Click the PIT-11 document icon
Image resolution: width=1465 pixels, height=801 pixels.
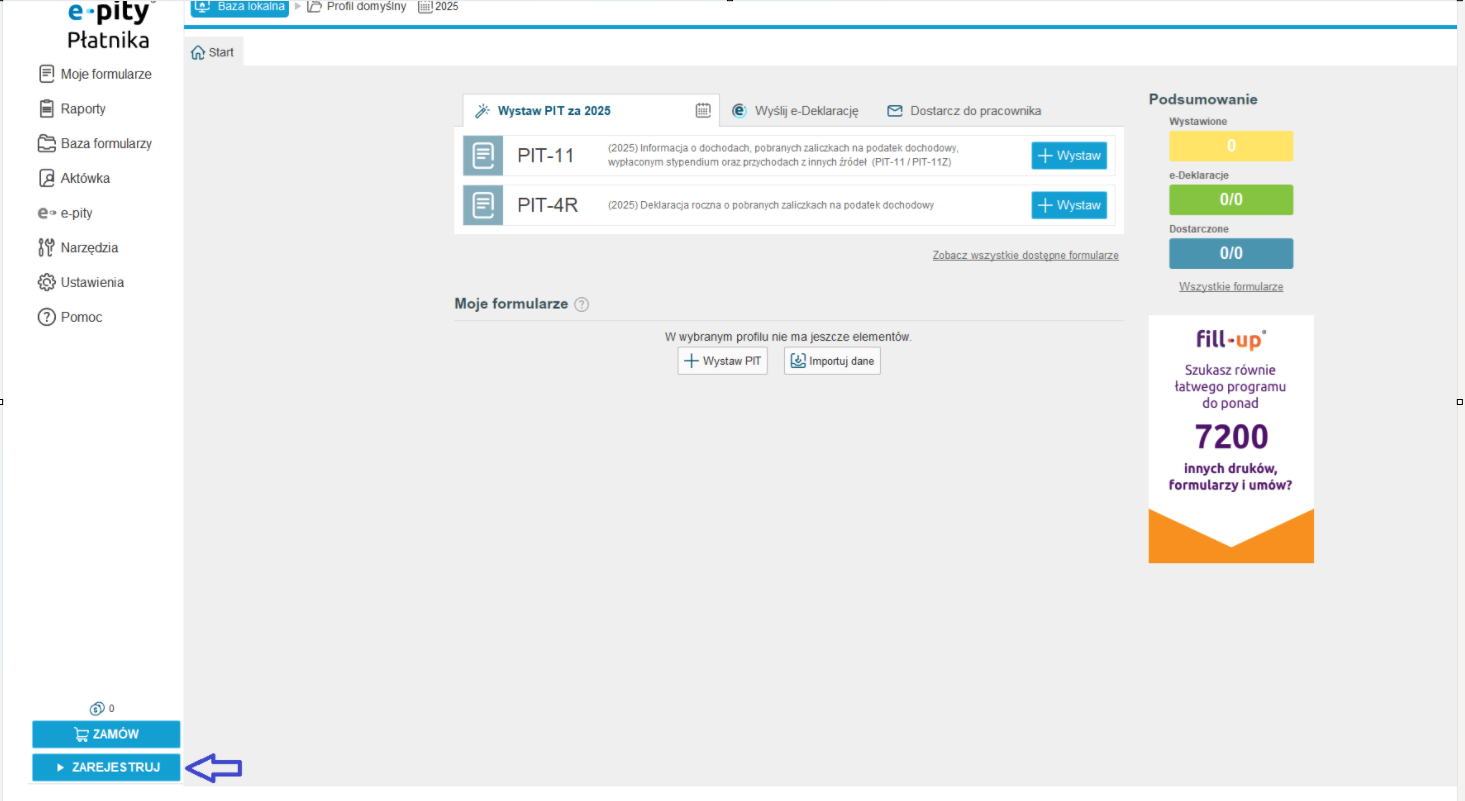pyautogui.click(x=483, y=156)
